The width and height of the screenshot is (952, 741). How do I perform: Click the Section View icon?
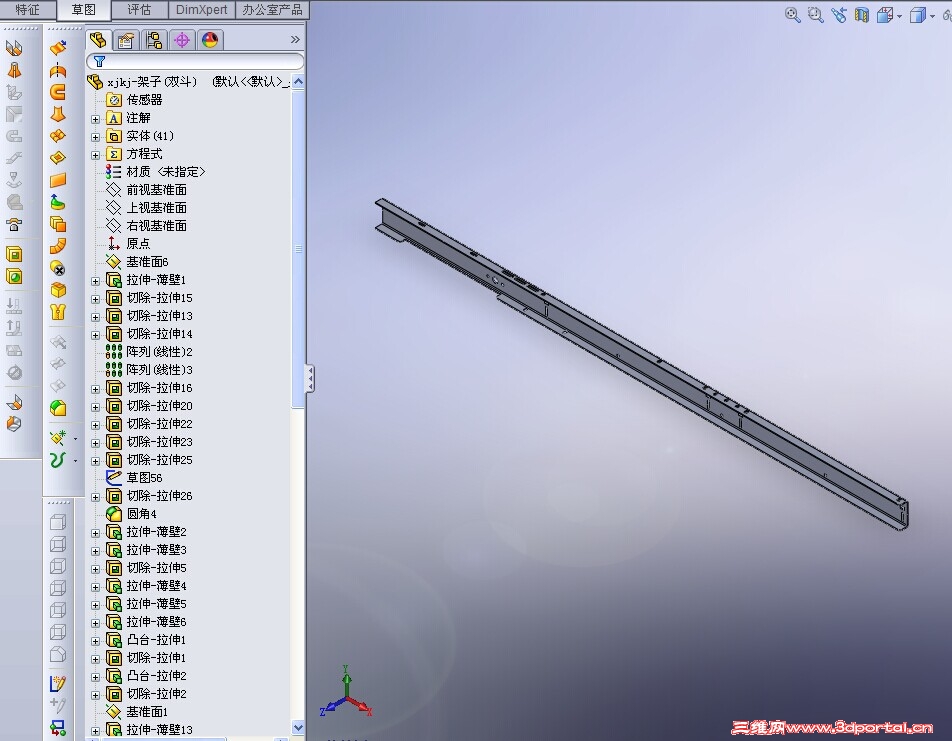[862, 15]
